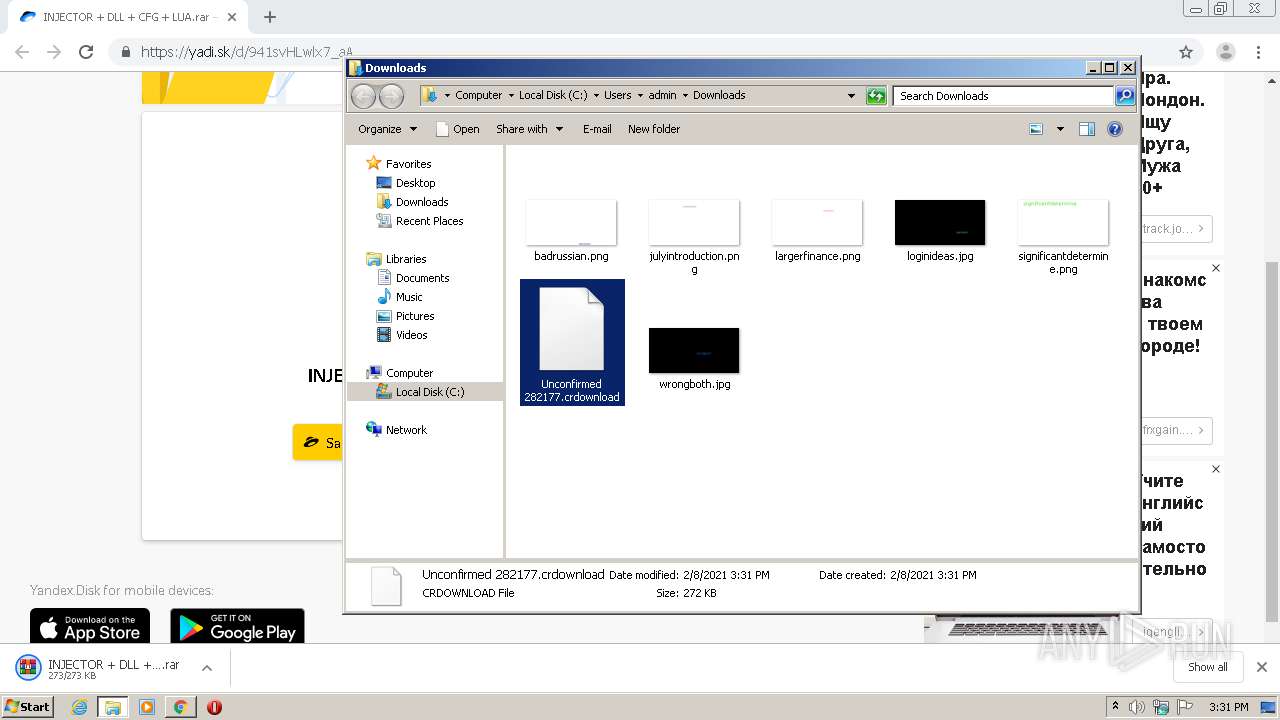Expand the address bar history dropdown

[851, 96]
